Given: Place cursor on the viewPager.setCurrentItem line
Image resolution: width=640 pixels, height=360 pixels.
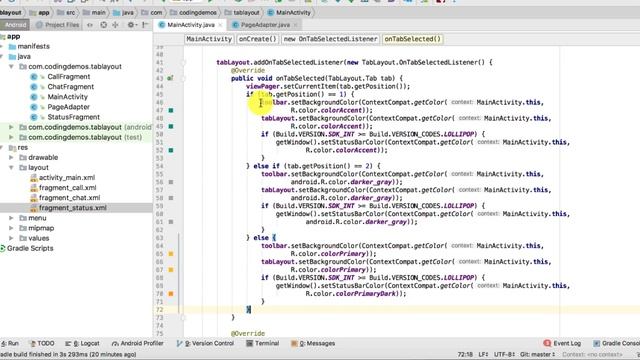Looking at the screenshot, I should [328, 87].
